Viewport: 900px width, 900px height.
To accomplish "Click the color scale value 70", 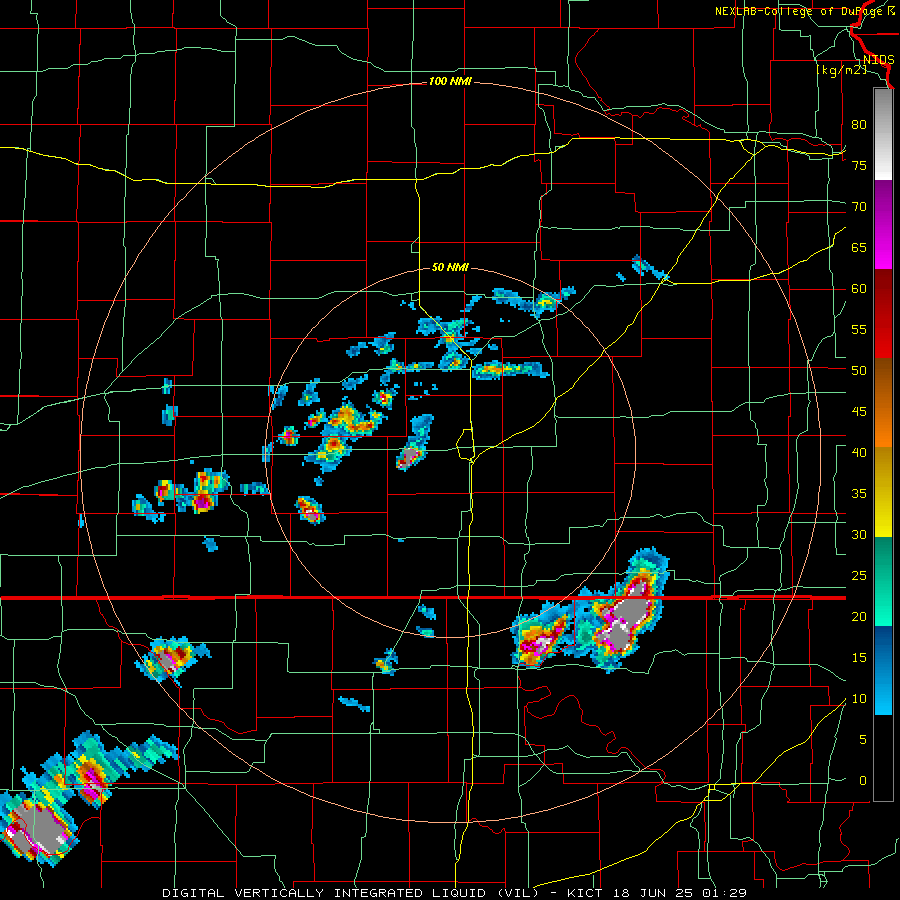I will point(859,207).
